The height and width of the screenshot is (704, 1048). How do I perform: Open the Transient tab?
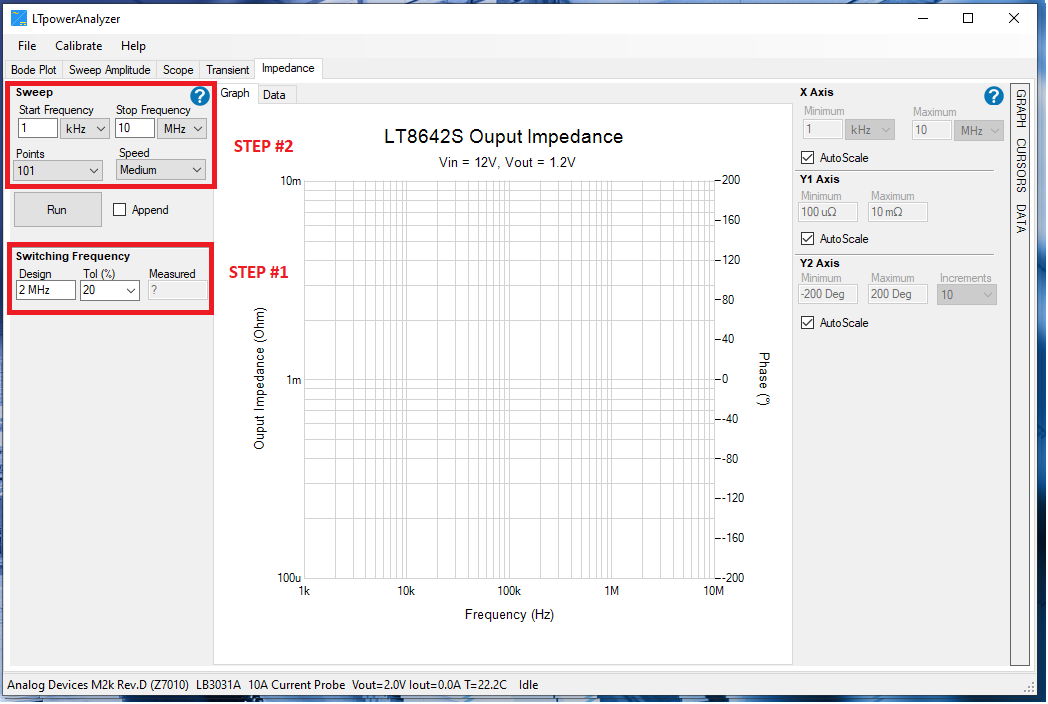(x=227, y=70)
